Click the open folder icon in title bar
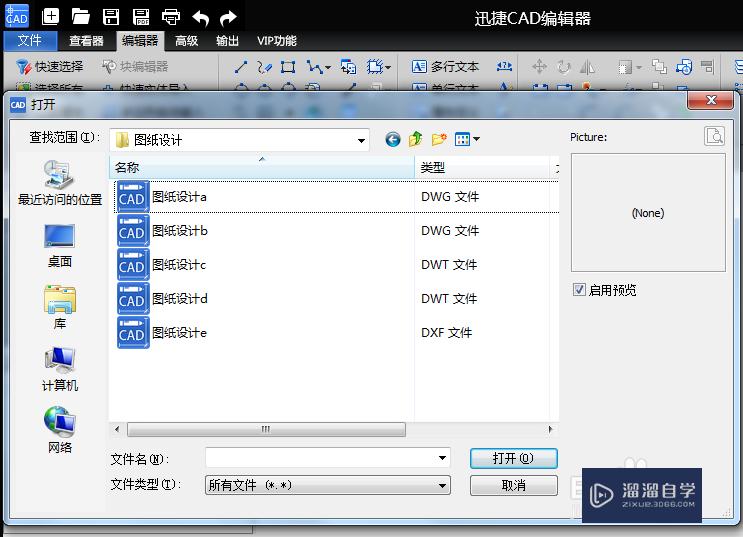Screen dimensions: 743x537 pos(81,17)
